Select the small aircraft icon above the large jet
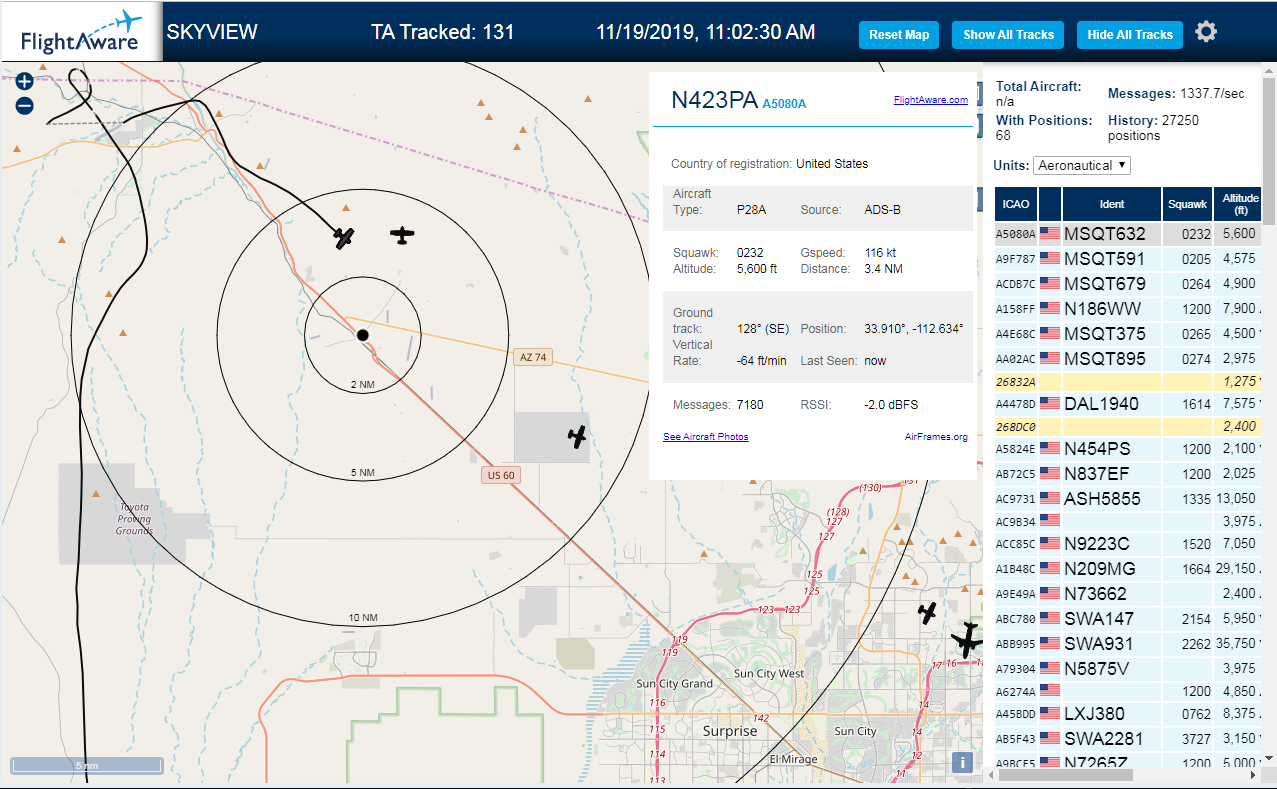 point(928,612)
